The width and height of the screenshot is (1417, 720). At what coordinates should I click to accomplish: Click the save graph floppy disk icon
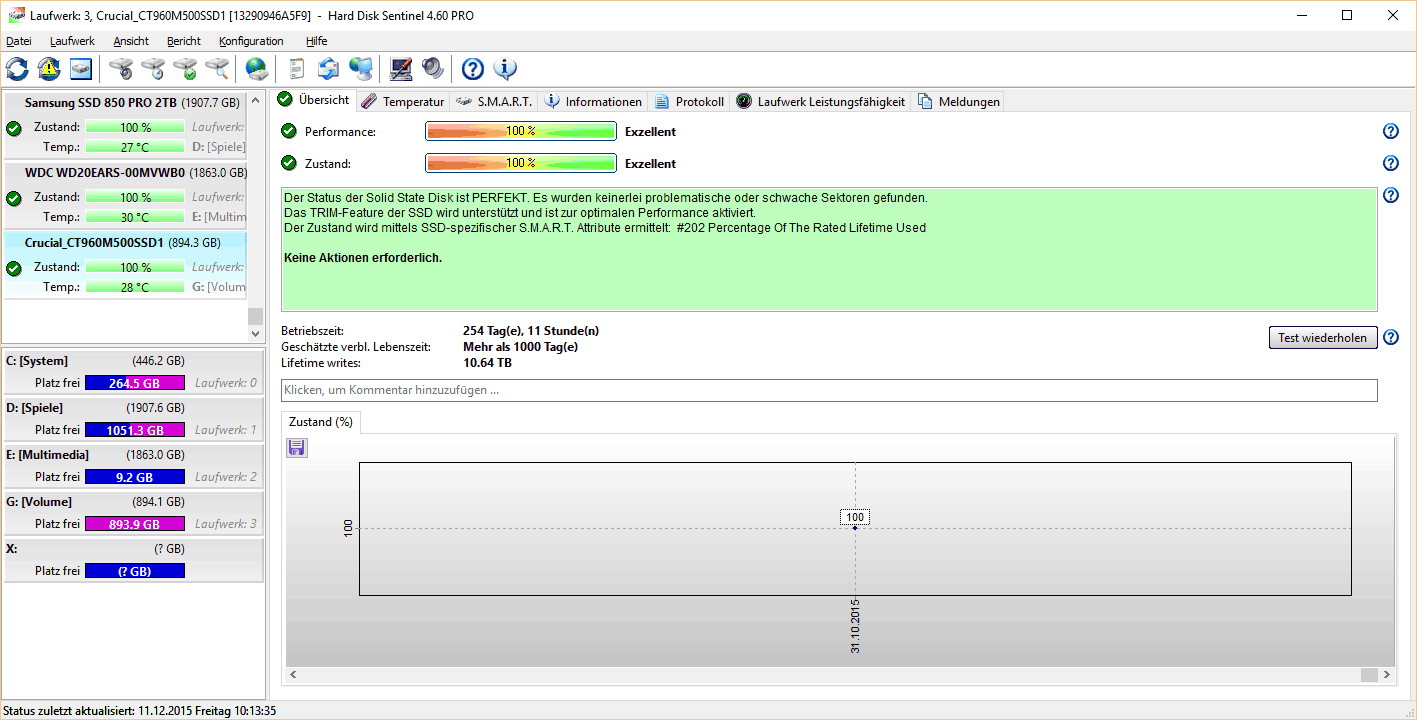tap(297, 448)
